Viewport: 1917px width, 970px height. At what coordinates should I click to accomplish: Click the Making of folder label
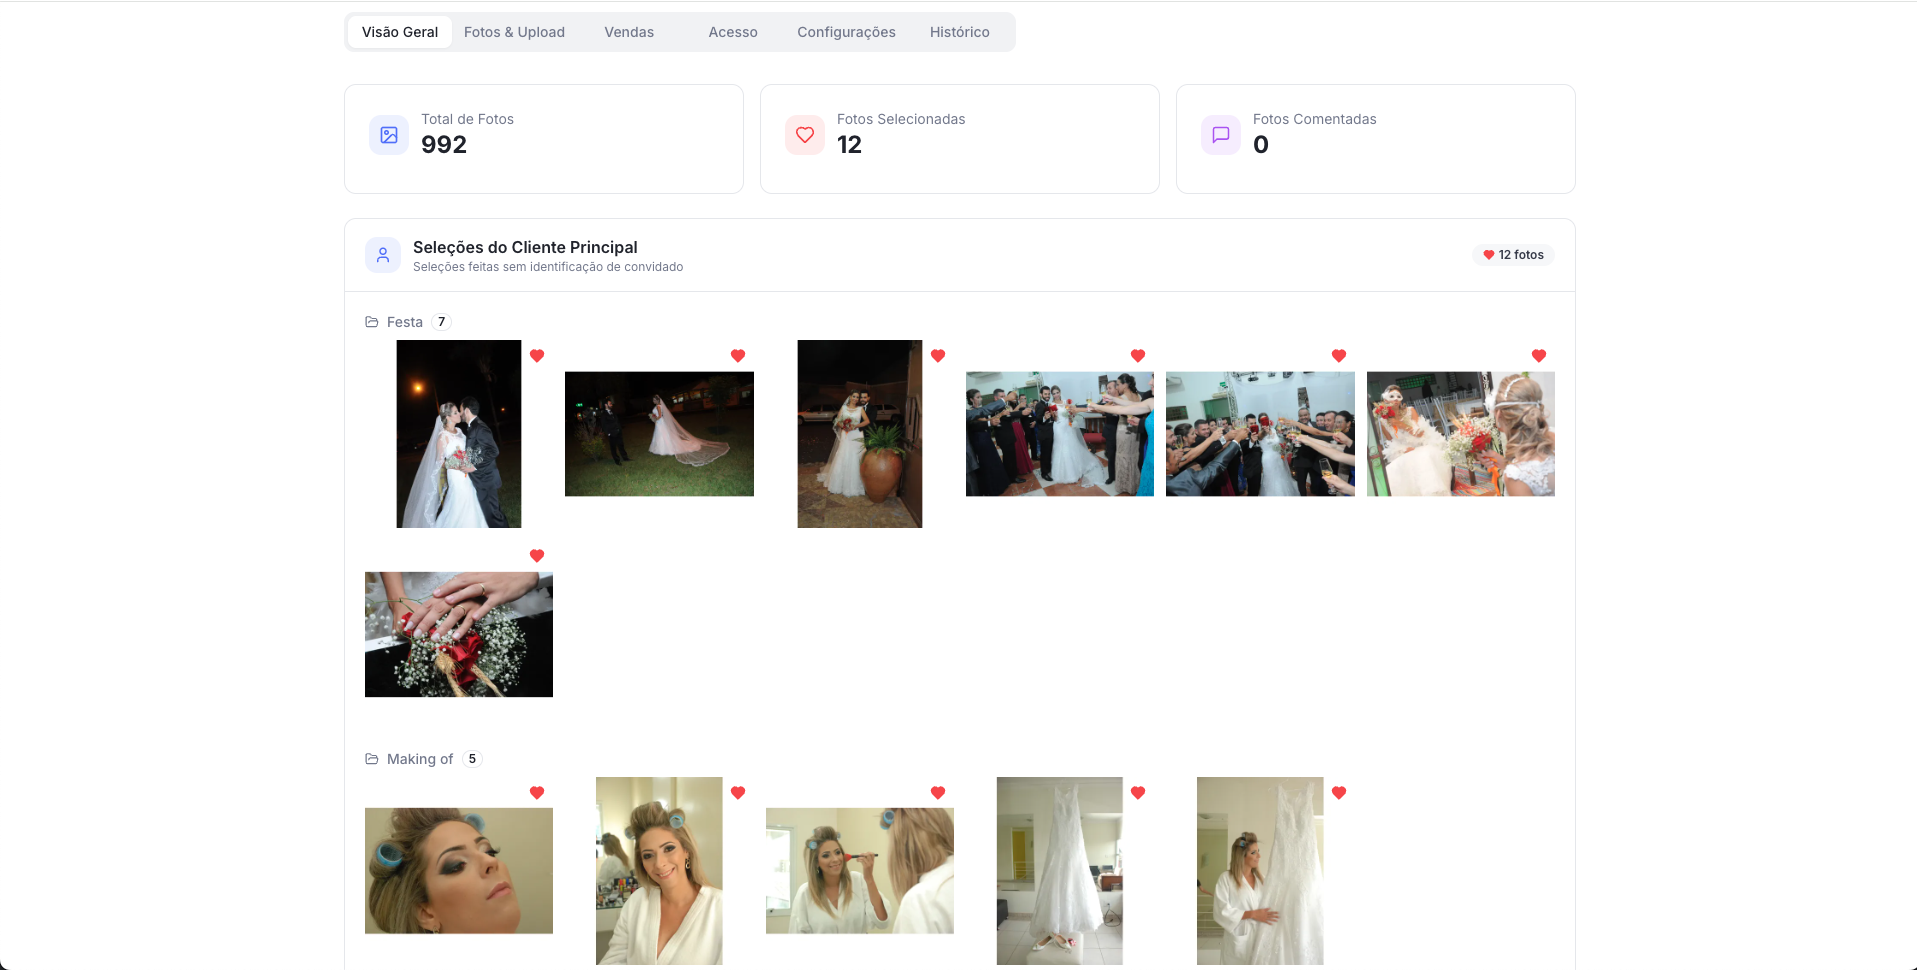[420, 759]
